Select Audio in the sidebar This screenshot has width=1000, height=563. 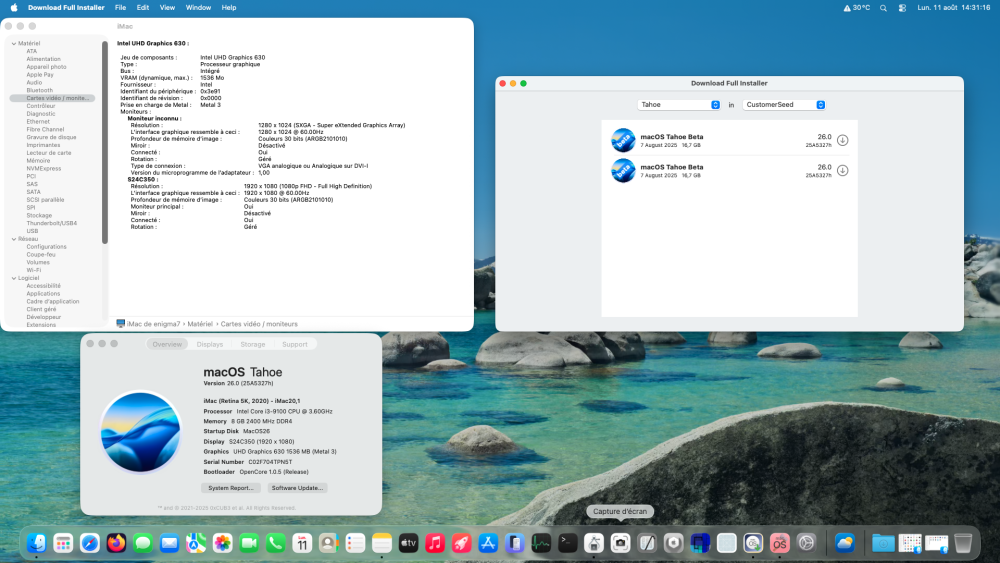point(34,82)
